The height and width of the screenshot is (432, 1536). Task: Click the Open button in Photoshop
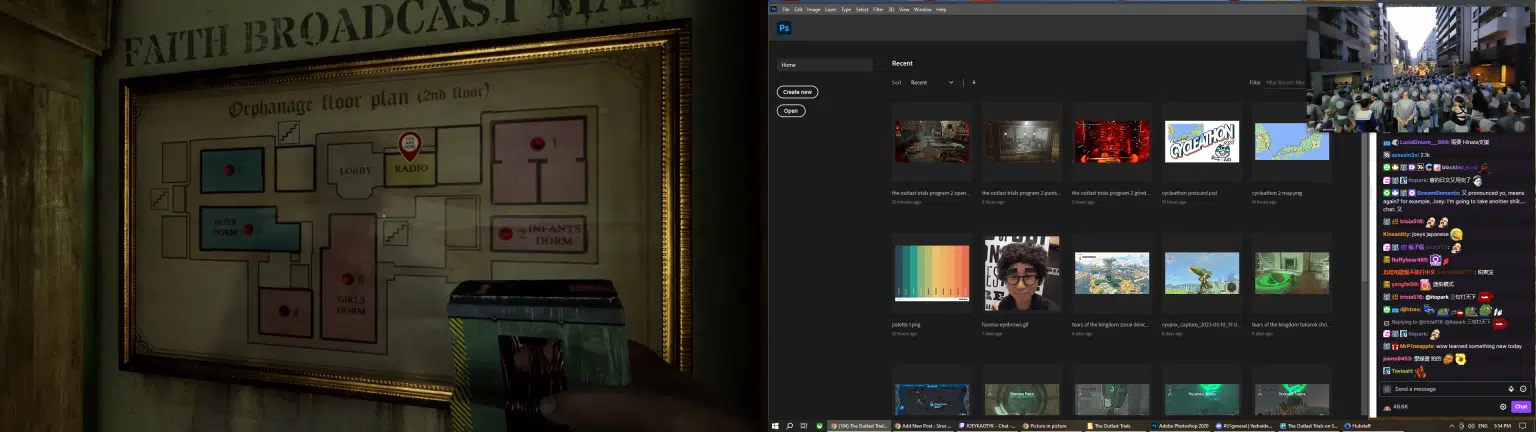(x=791, y=111)
